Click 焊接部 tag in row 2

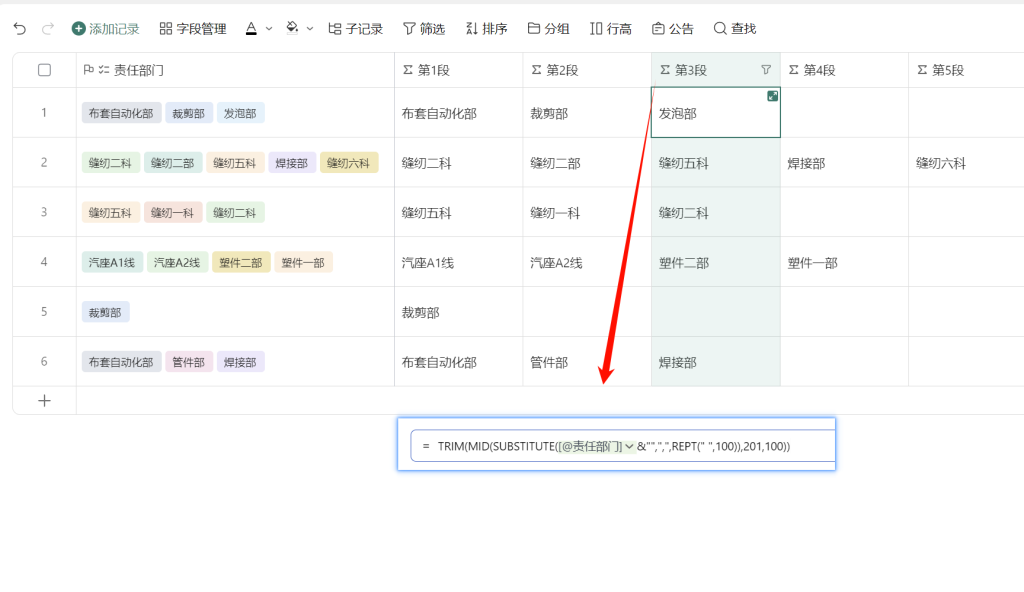(x=292, y=163)
